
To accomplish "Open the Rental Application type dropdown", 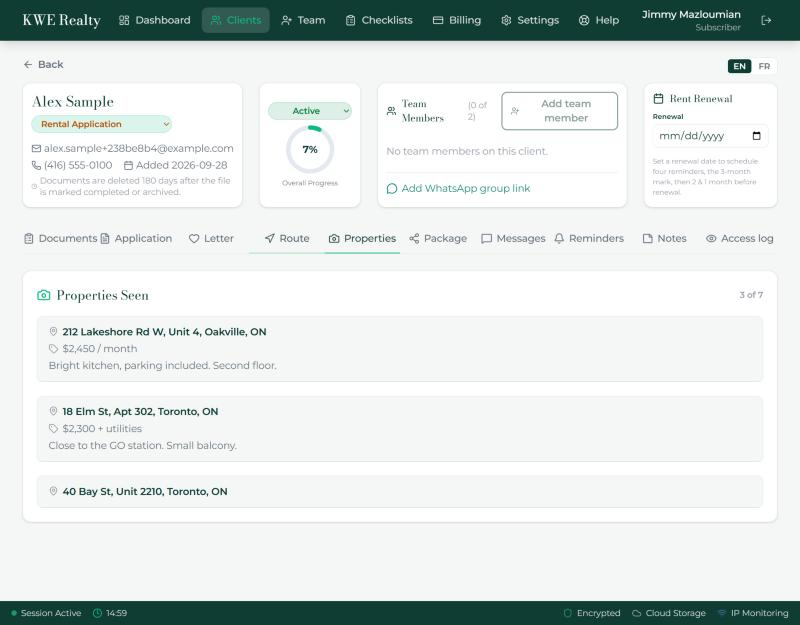I will tap(102, 124).
